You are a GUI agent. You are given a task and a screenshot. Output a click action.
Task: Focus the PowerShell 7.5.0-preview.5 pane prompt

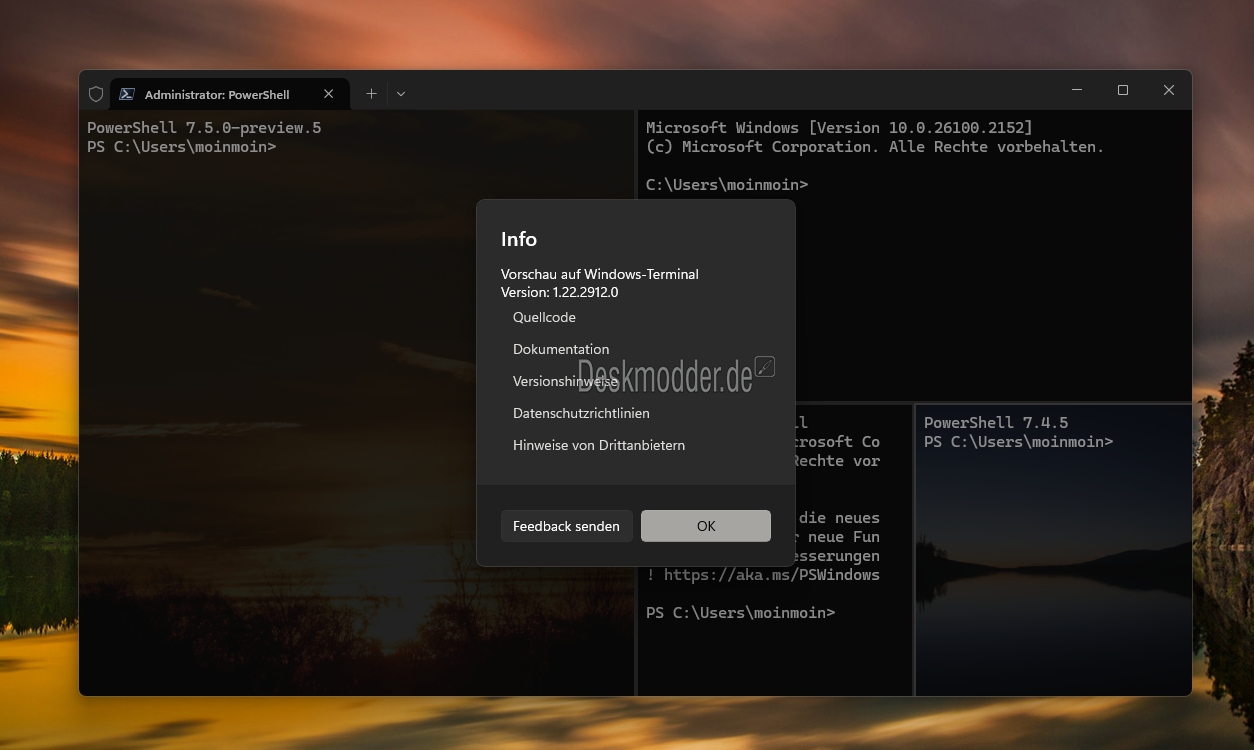[x=182, y=147]
